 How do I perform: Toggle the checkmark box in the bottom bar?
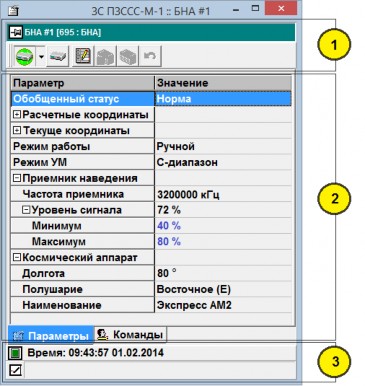click(x=15, y=370)
